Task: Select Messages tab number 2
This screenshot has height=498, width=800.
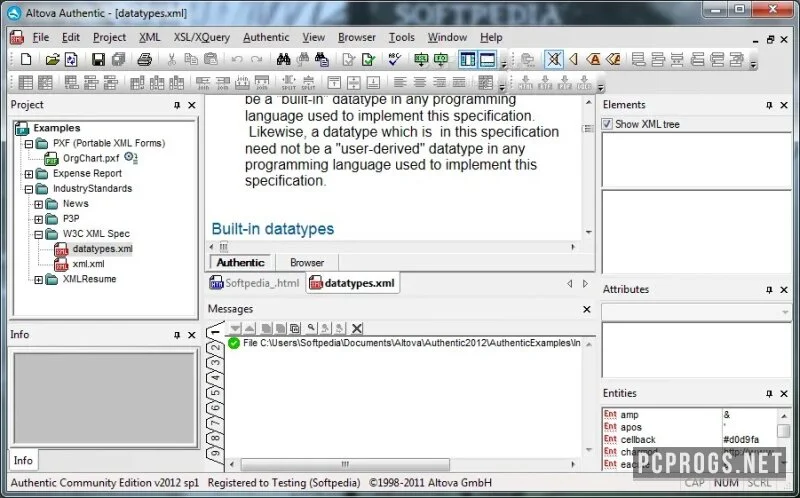Action: pyautogui.click(x=216, y=348)
